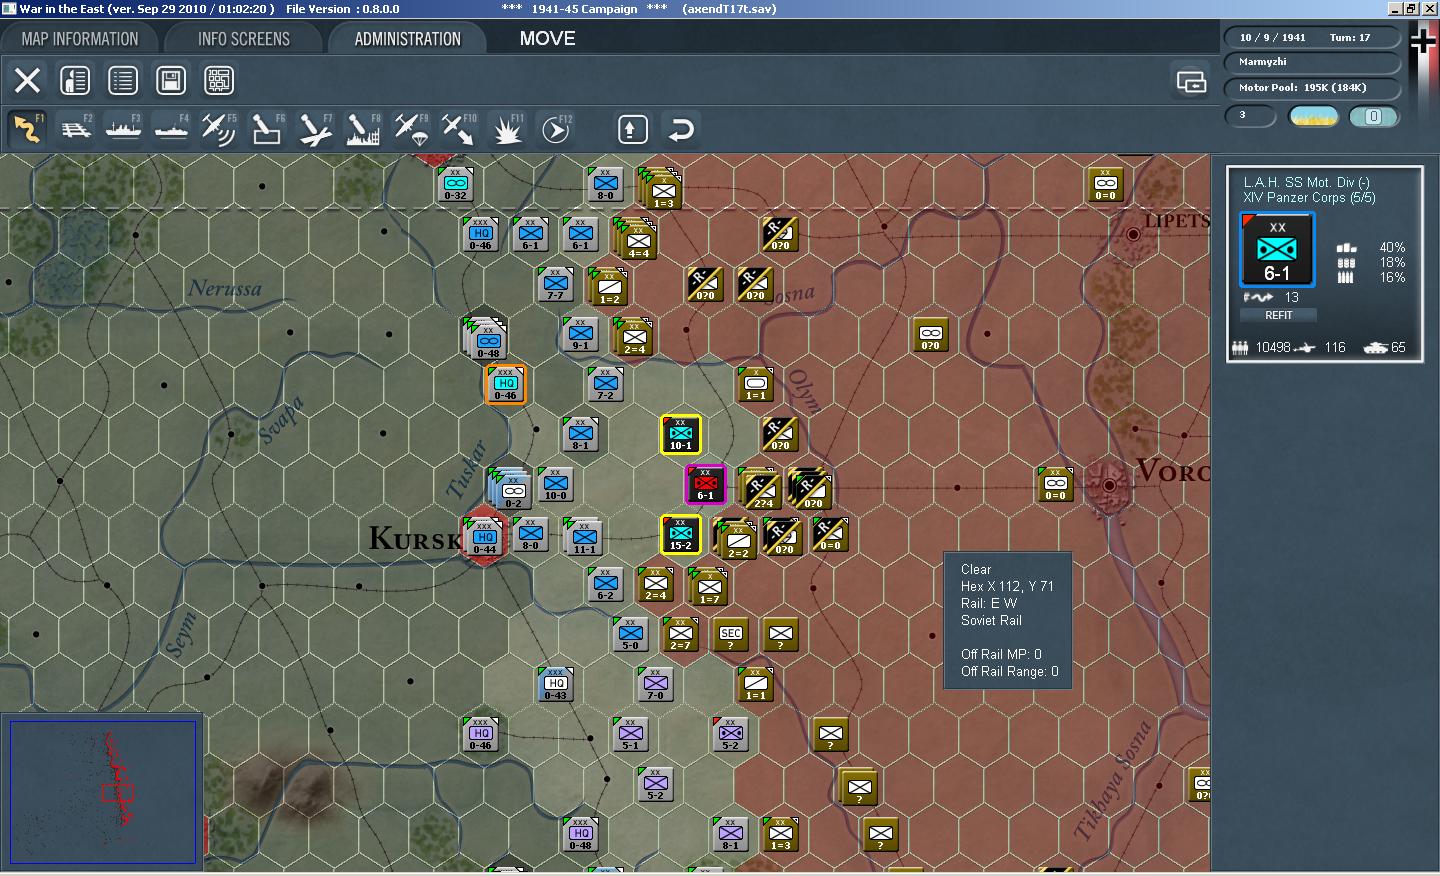The height and width of the screenshot is (876, 1440).
Task: Click the floppy disk Save Game icon
Action: tap(171, 80)
